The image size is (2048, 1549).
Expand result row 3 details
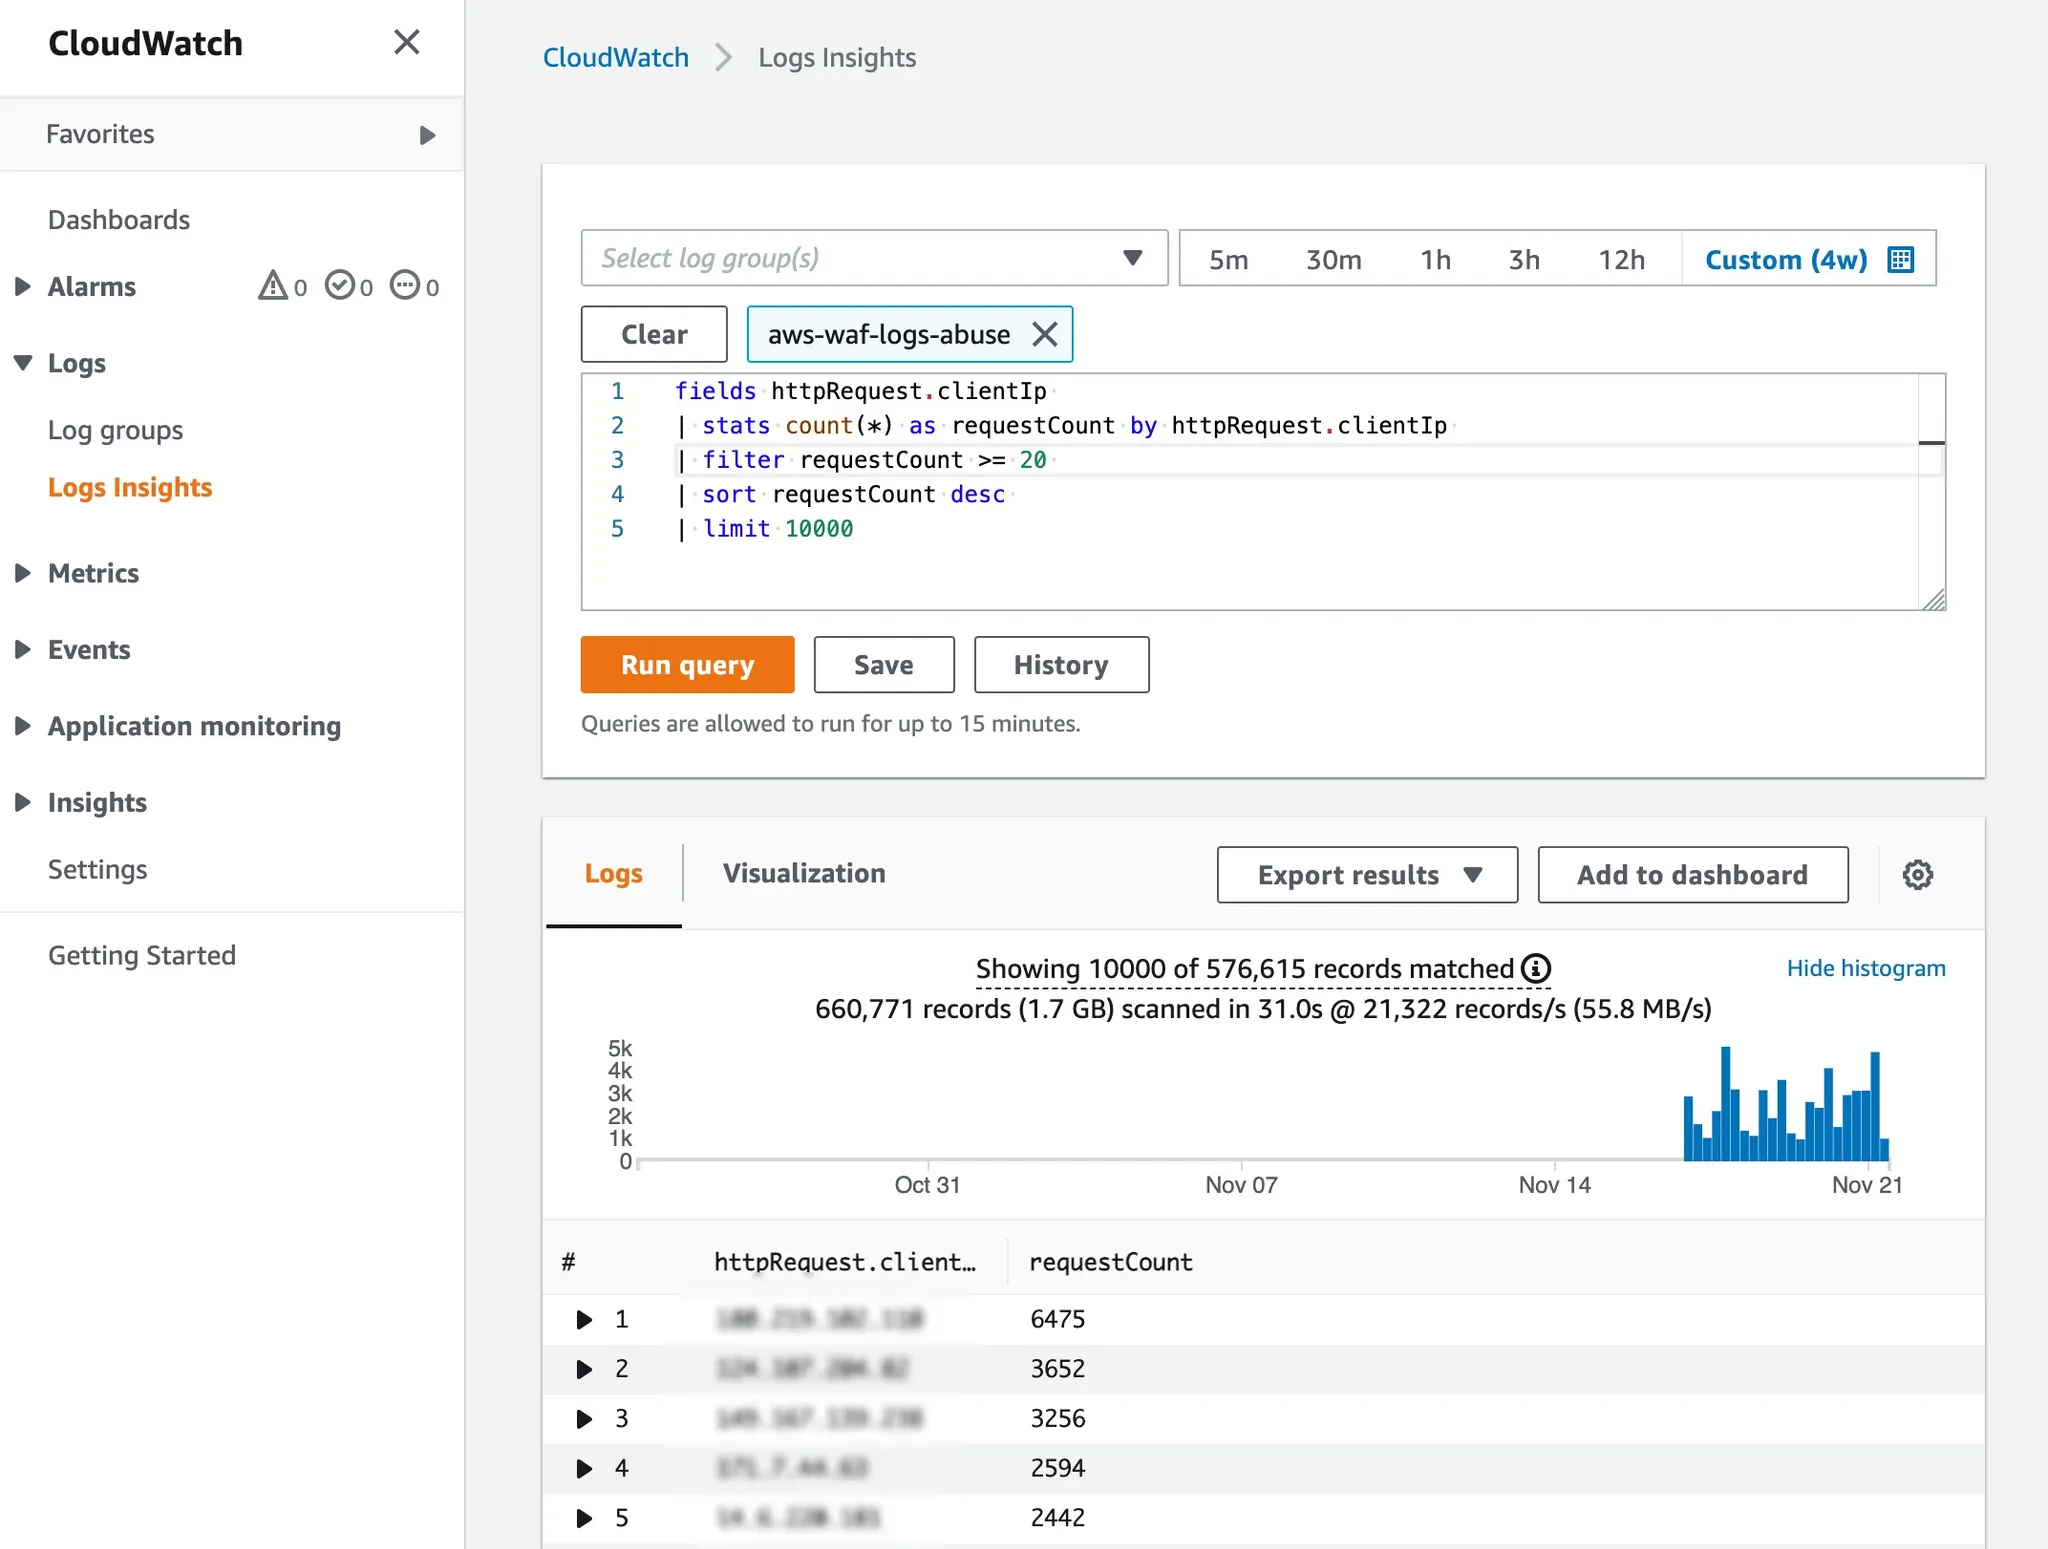[584, 1418]
